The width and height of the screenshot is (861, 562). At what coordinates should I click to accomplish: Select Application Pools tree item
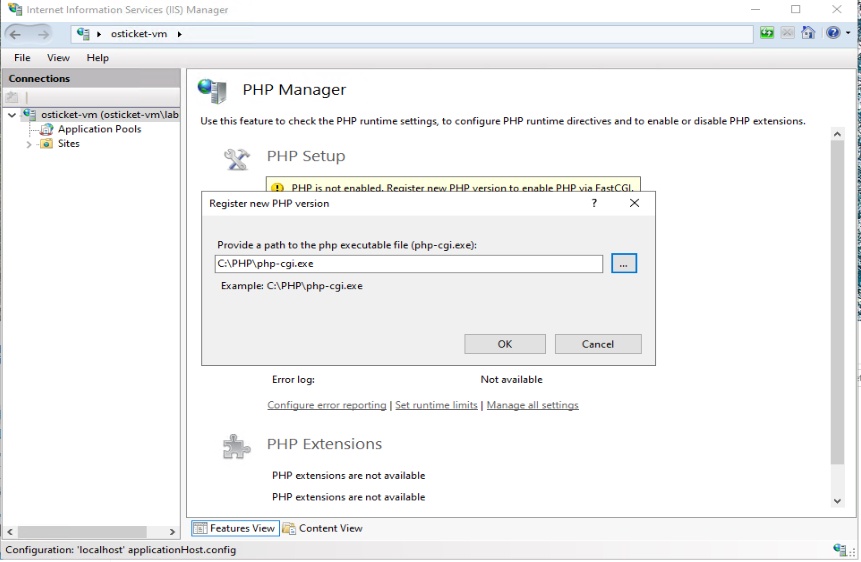tap(99, 129)
